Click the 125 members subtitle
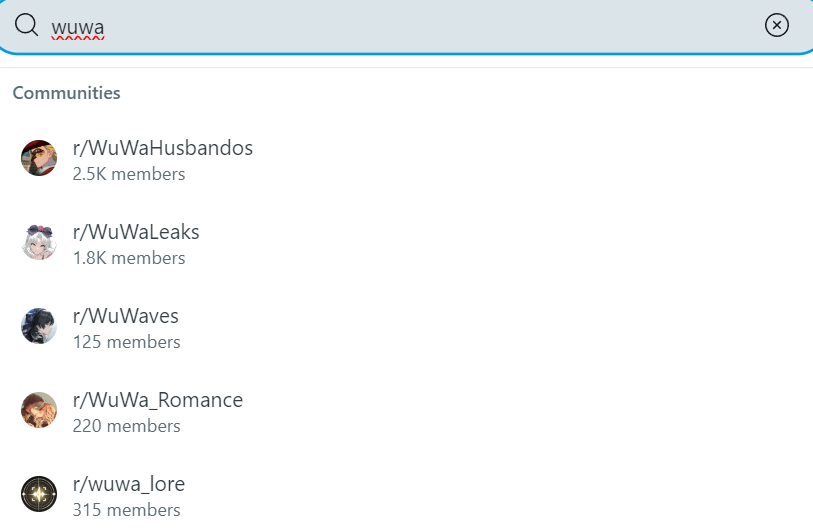Viewport: 813px width, 530px height. tap(127, 342)
